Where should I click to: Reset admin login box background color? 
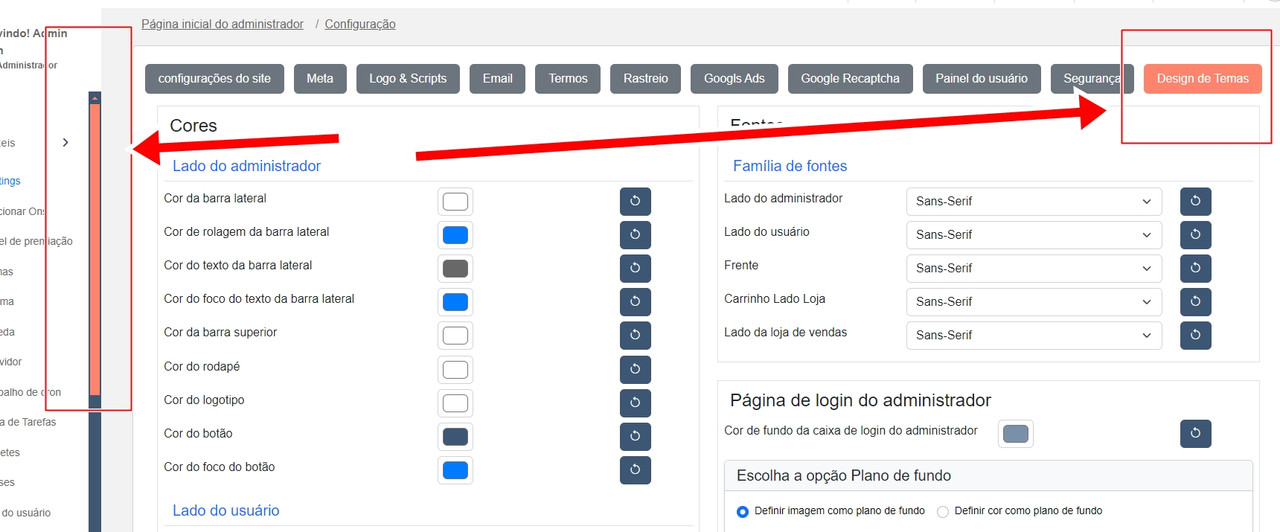(x=1196, y=433)
